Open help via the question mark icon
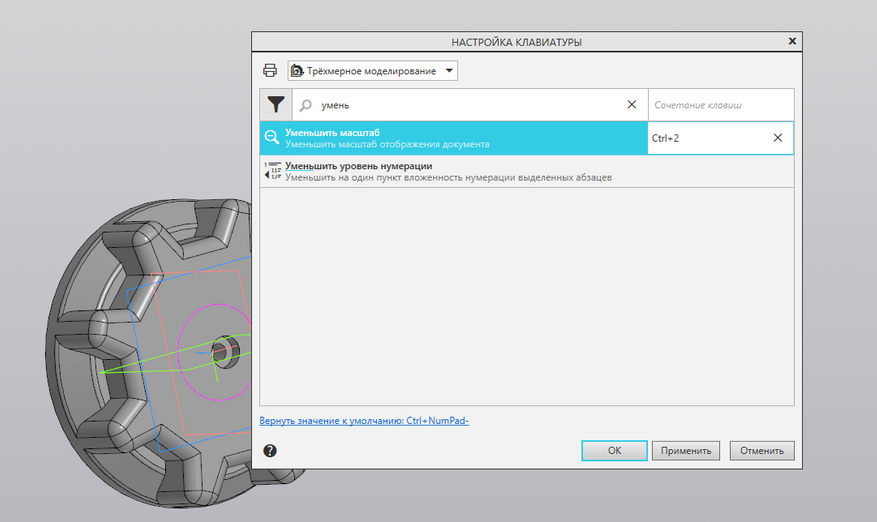The height and width of the screenshot is (522, 877). coord(270,450)
